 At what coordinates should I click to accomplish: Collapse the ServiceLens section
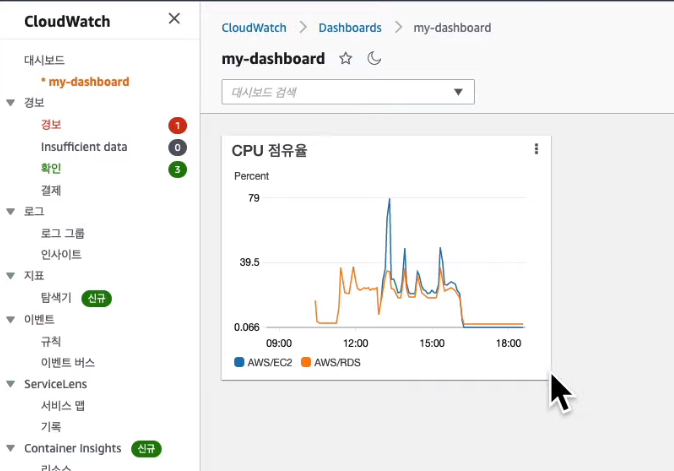click(x=11, y=384)
